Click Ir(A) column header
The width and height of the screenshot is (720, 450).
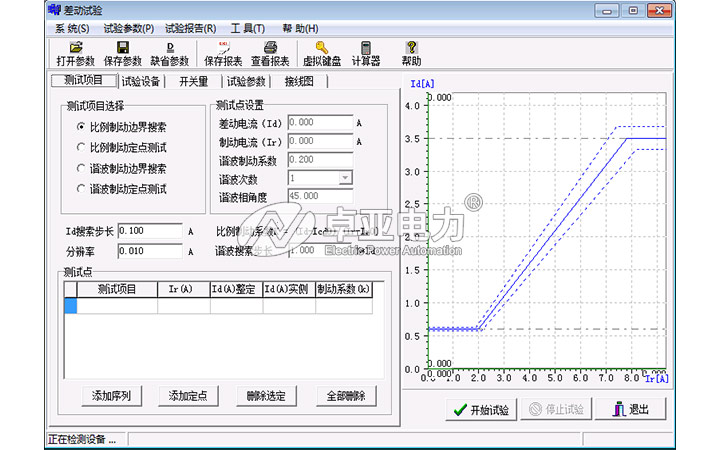184,289
